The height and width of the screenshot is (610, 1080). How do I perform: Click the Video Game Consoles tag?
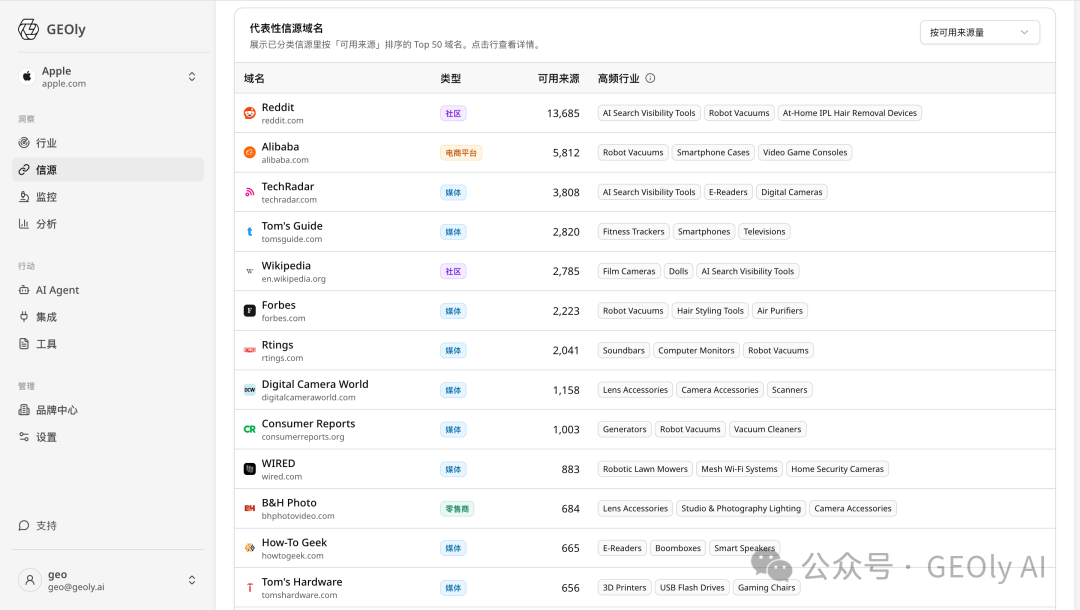pyautogui.click(x=804, y=152)
